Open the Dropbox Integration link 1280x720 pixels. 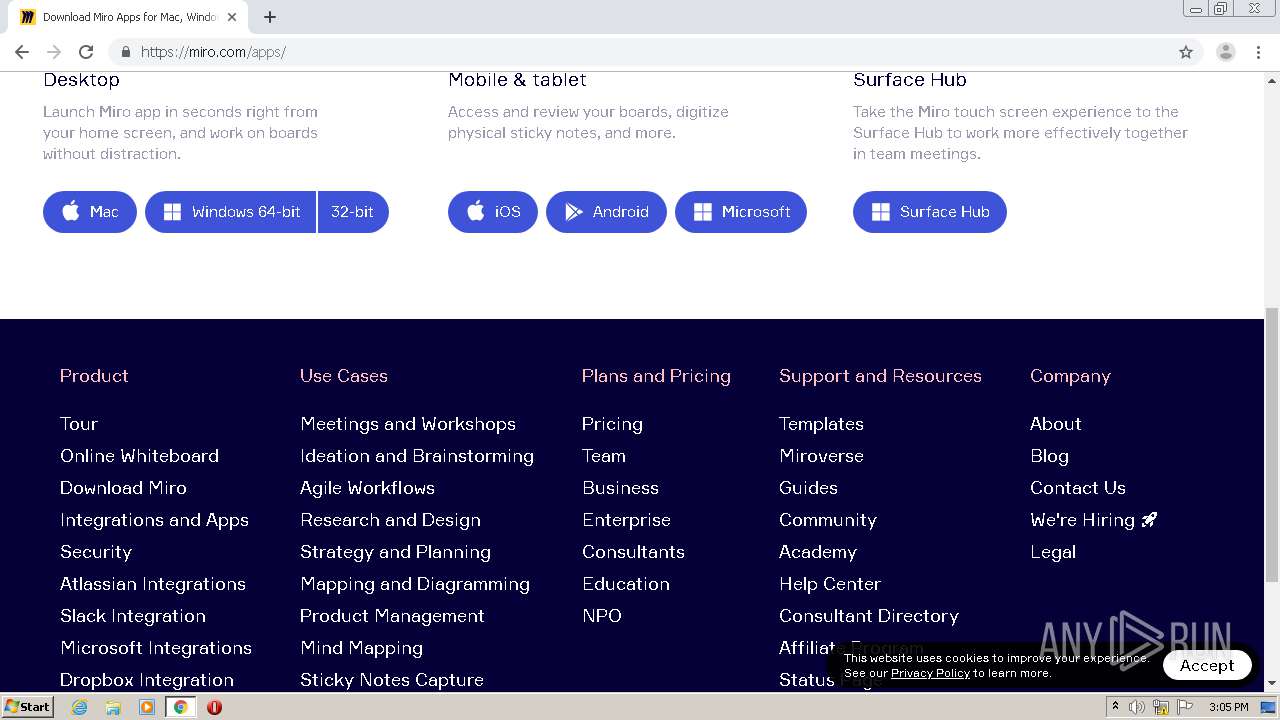pyautogui.click(x=147, y=680)
